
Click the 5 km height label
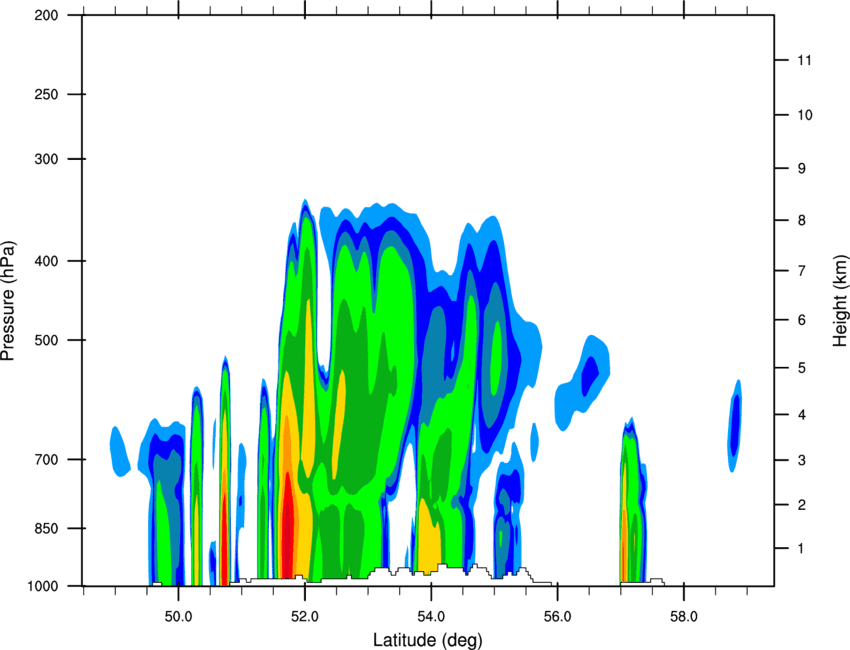[x=802, y=368]
